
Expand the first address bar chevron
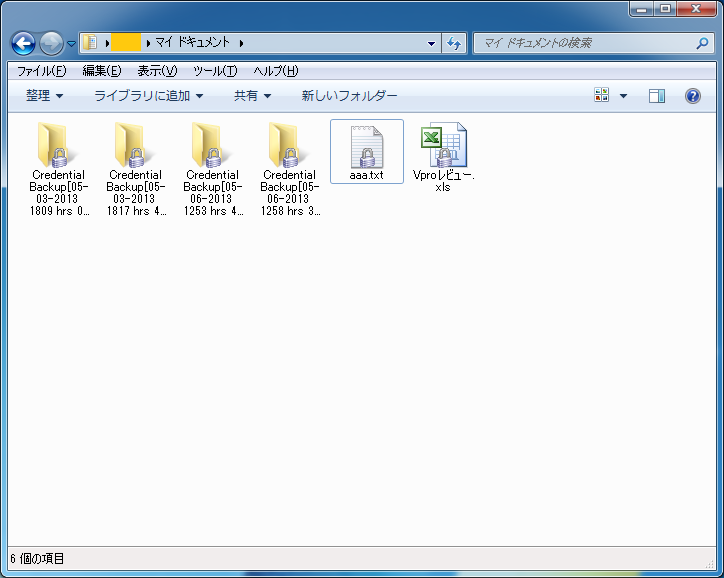coord(107,43)
